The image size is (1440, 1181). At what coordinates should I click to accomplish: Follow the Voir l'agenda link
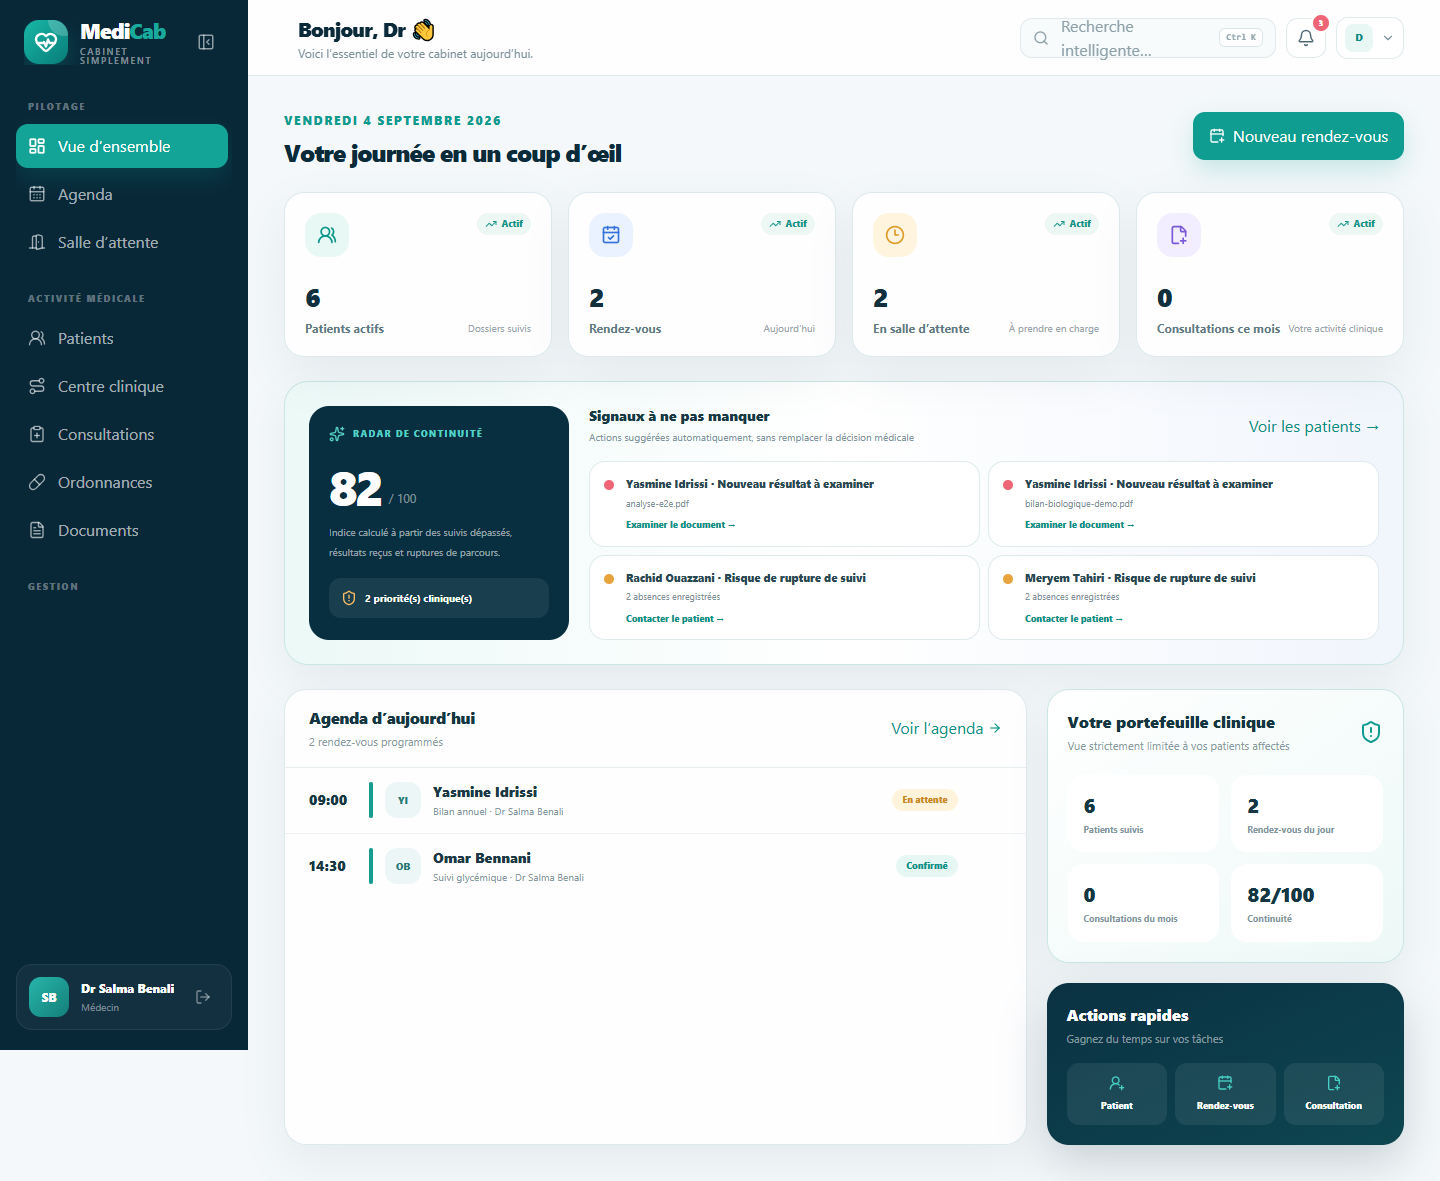(x=946, y=729)
